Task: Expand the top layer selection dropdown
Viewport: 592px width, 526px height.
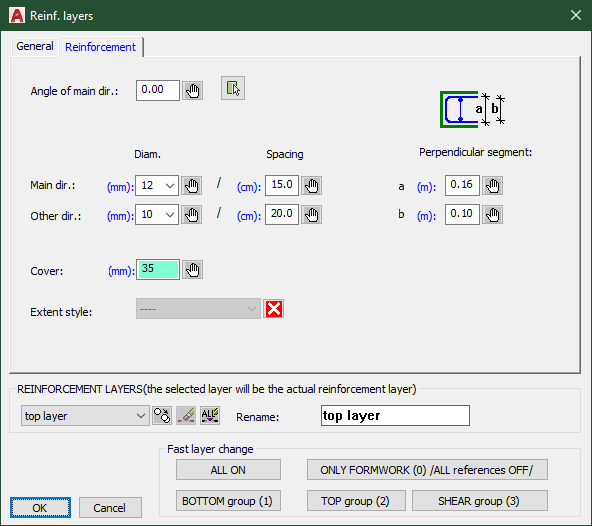Action: [85, 416]
